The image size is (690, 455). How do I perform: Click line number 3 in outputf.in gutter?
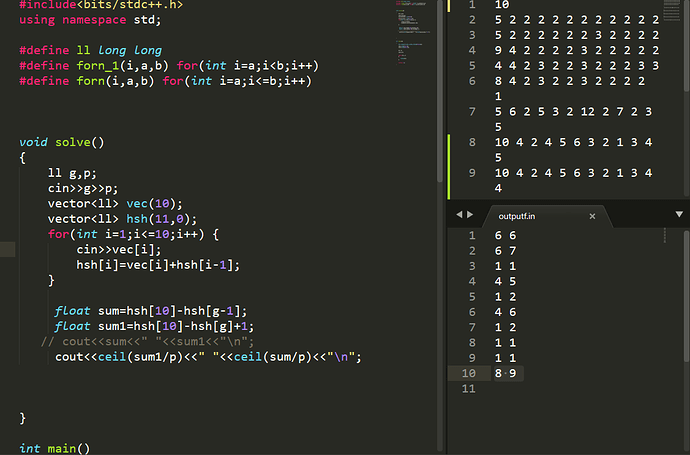pos(472,266)
